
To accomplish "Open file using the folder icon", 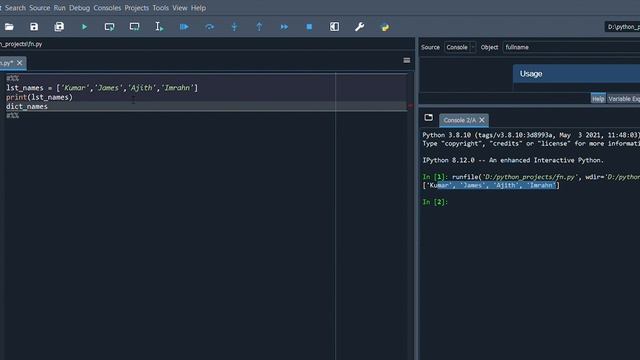I will point(9,27).
